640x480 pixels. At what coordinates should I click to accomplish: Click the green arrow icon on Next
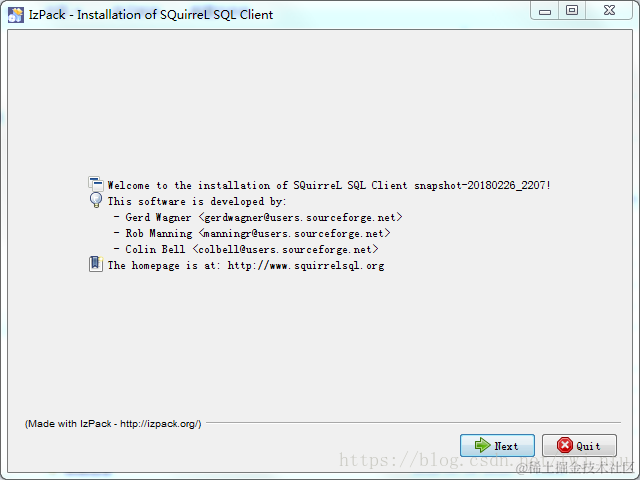click(482, 445)
